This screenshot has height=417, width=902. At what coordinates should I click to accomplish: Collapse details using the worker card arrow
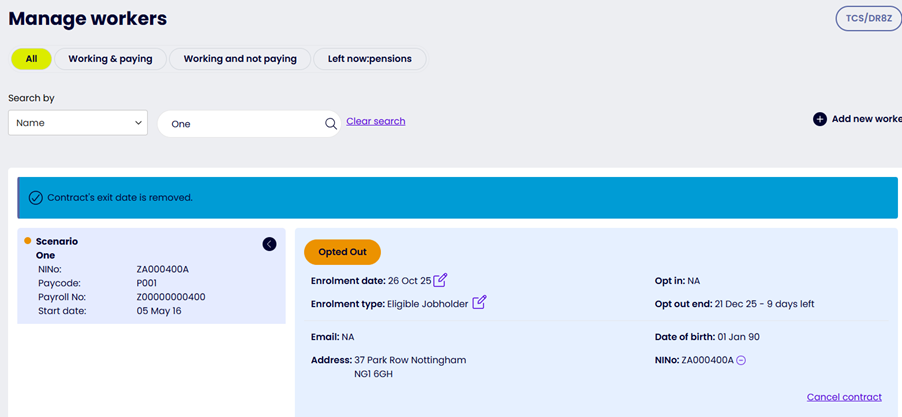269,244
